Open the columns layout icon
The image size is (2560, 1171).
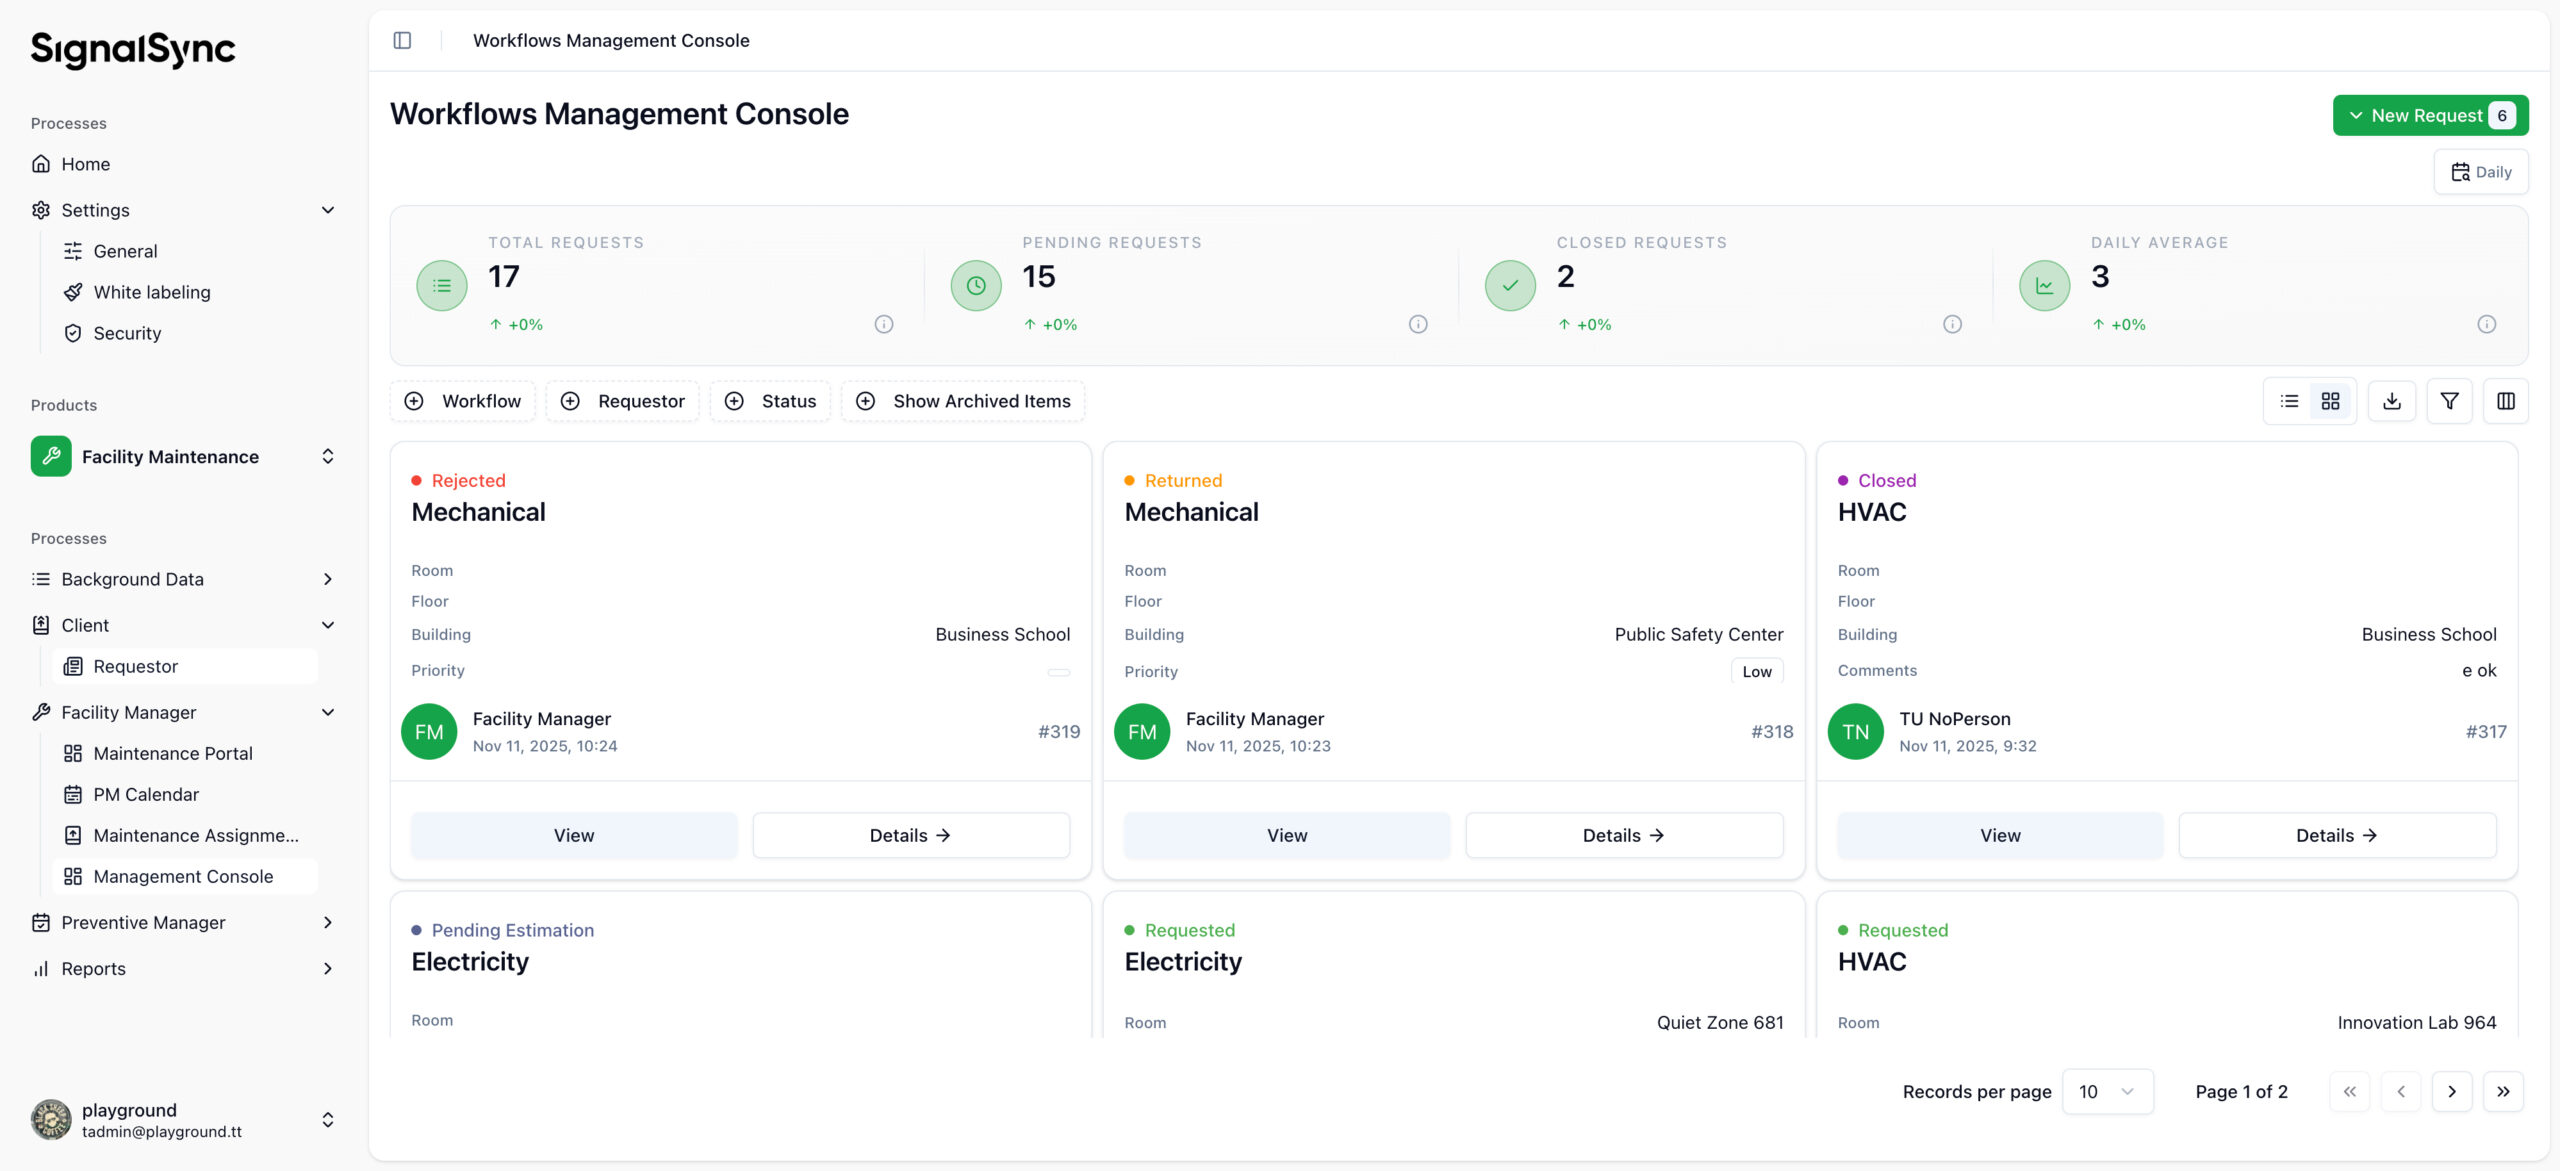[x=2505, y=401]
